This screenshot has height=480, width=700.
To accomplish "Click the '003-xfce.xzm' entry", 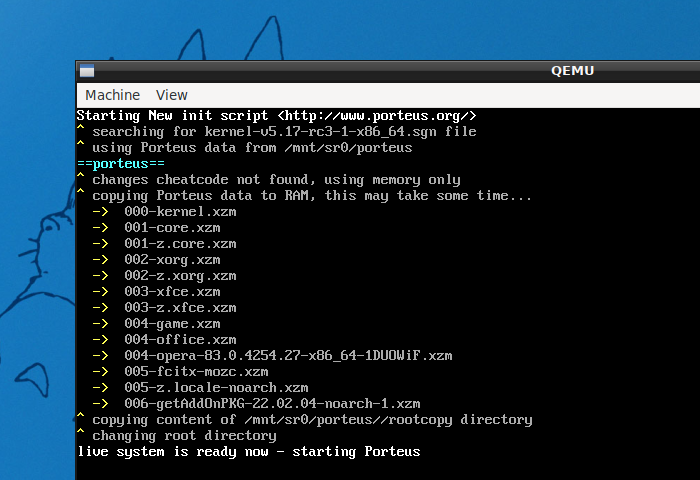I will click(x=172, y=292).
